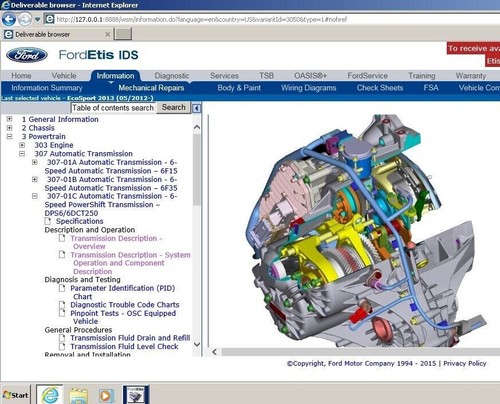The height and width of the screenshot is (404, 500).
Task: Open Diagnostic Trouble Code Charts
Action: tap(125, 305)
